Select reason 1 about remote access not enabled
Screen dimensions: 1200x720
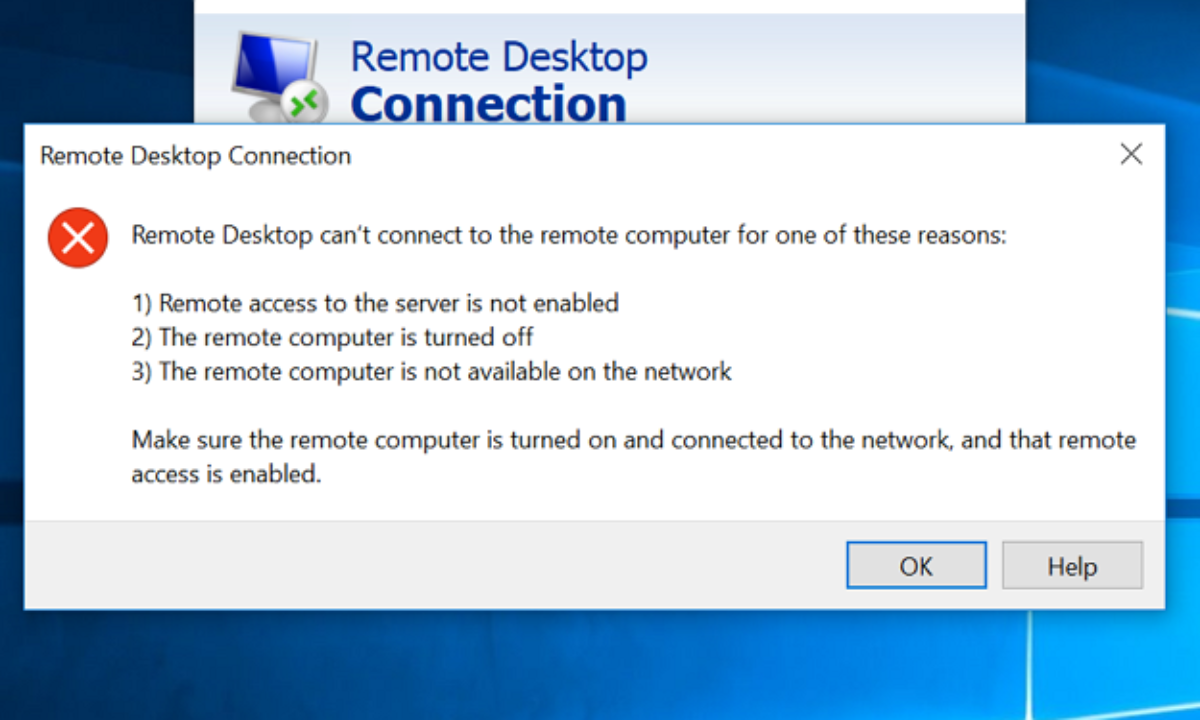[375, 302]
